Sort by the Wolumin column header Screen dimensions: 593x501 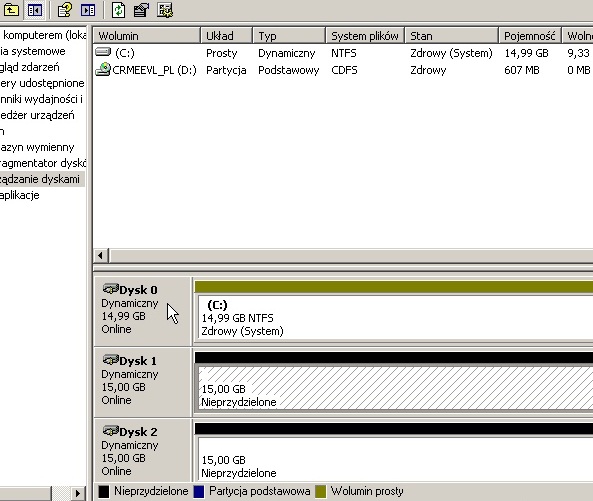[x=146, y=36]
